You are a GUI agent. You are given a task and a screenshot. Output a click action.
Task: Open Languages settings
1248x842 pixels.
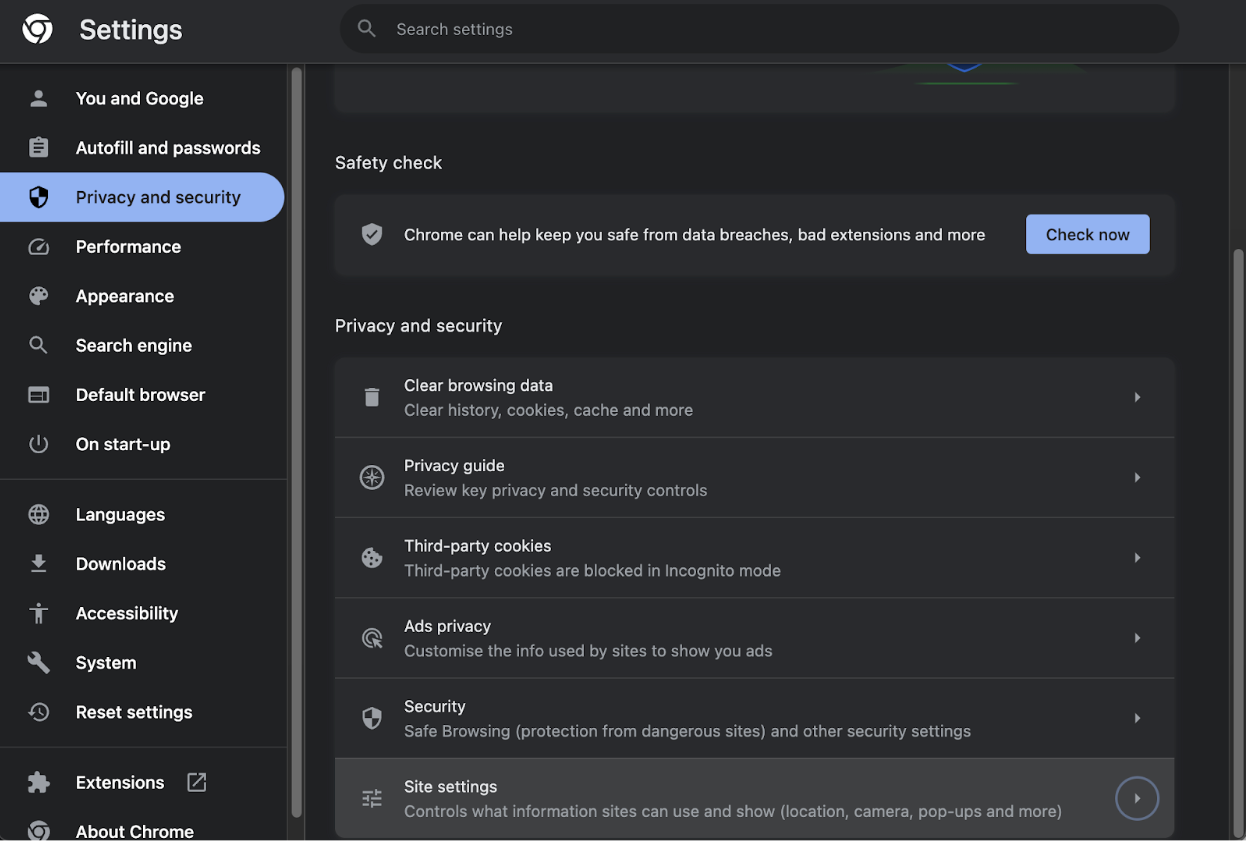point(120,514)
